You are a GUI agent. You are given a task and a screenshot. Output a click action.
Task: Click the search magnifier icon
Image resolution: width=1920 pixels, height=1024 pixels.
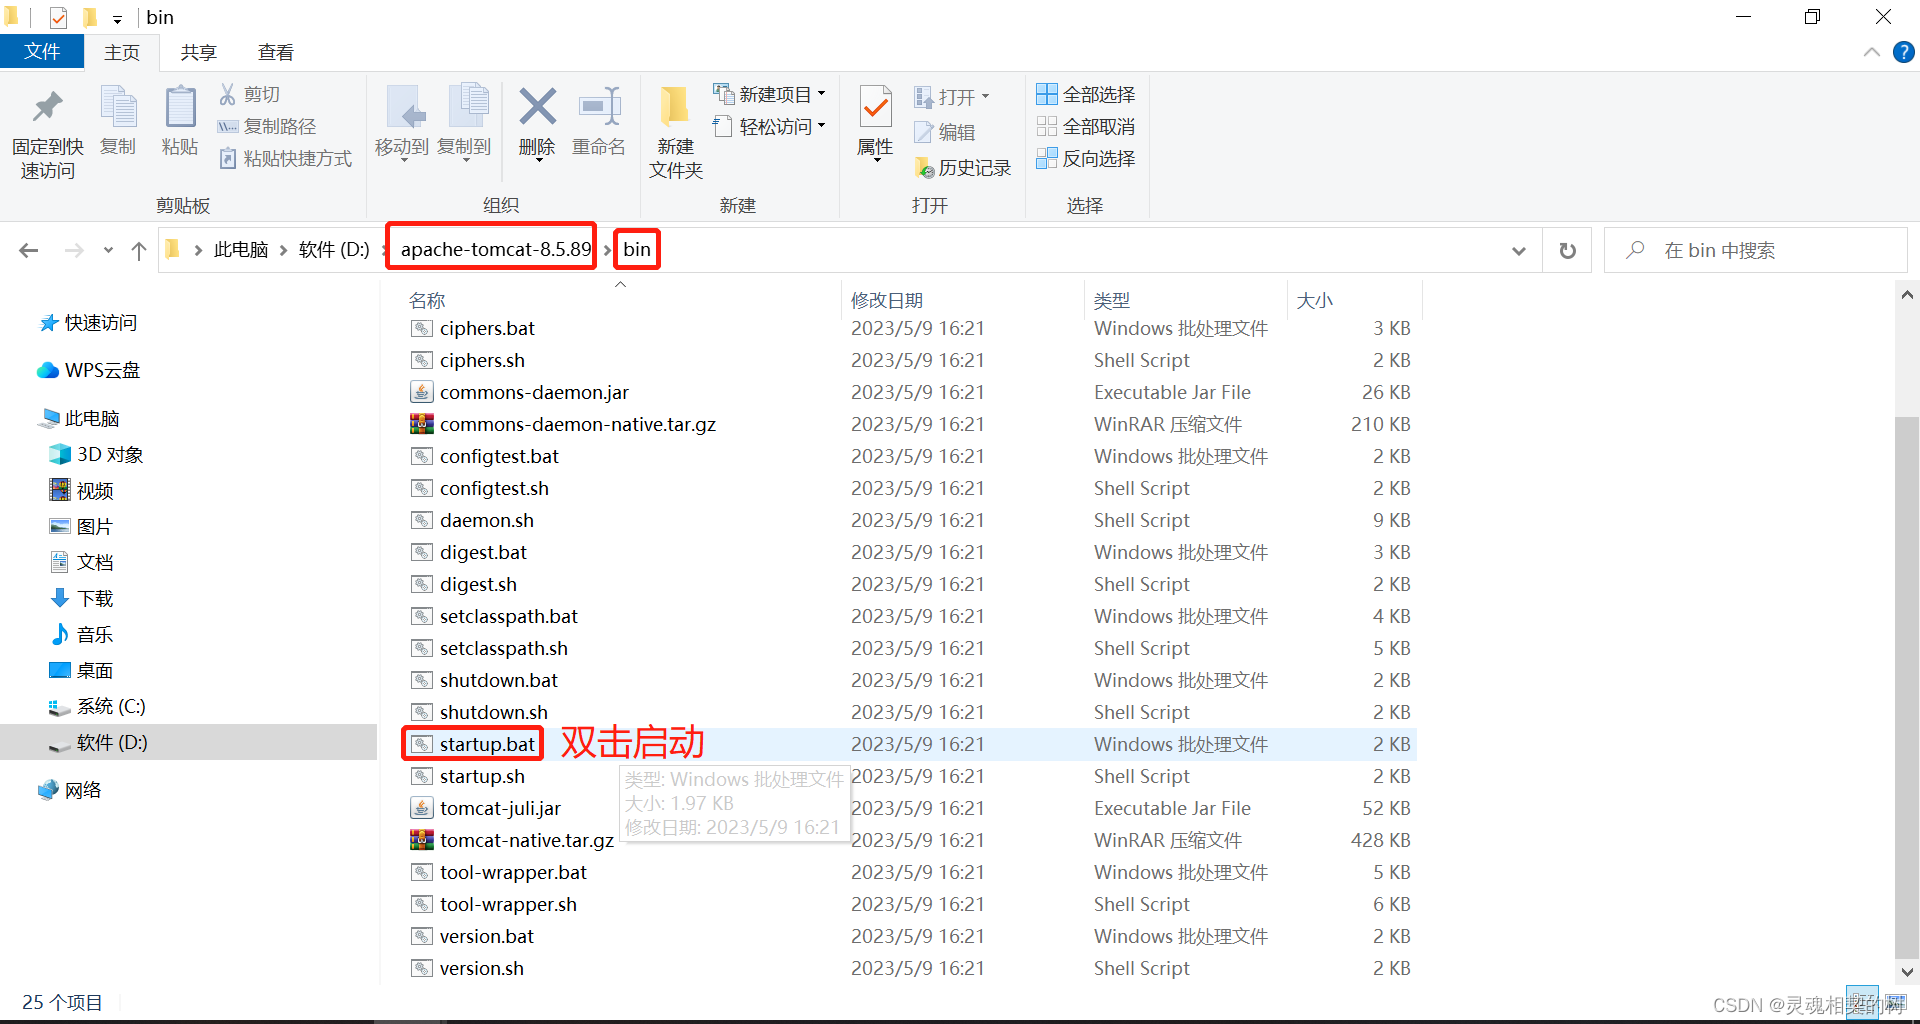[x=1636, y=250]
